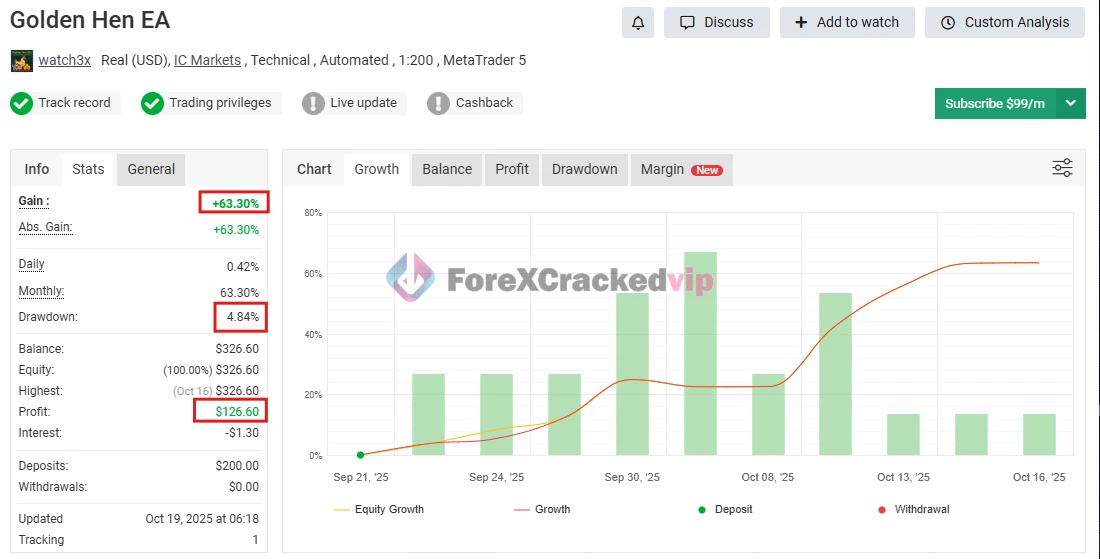Click the notification bell icon
This screenshot has height=559, width=1100.
(637, 23)
